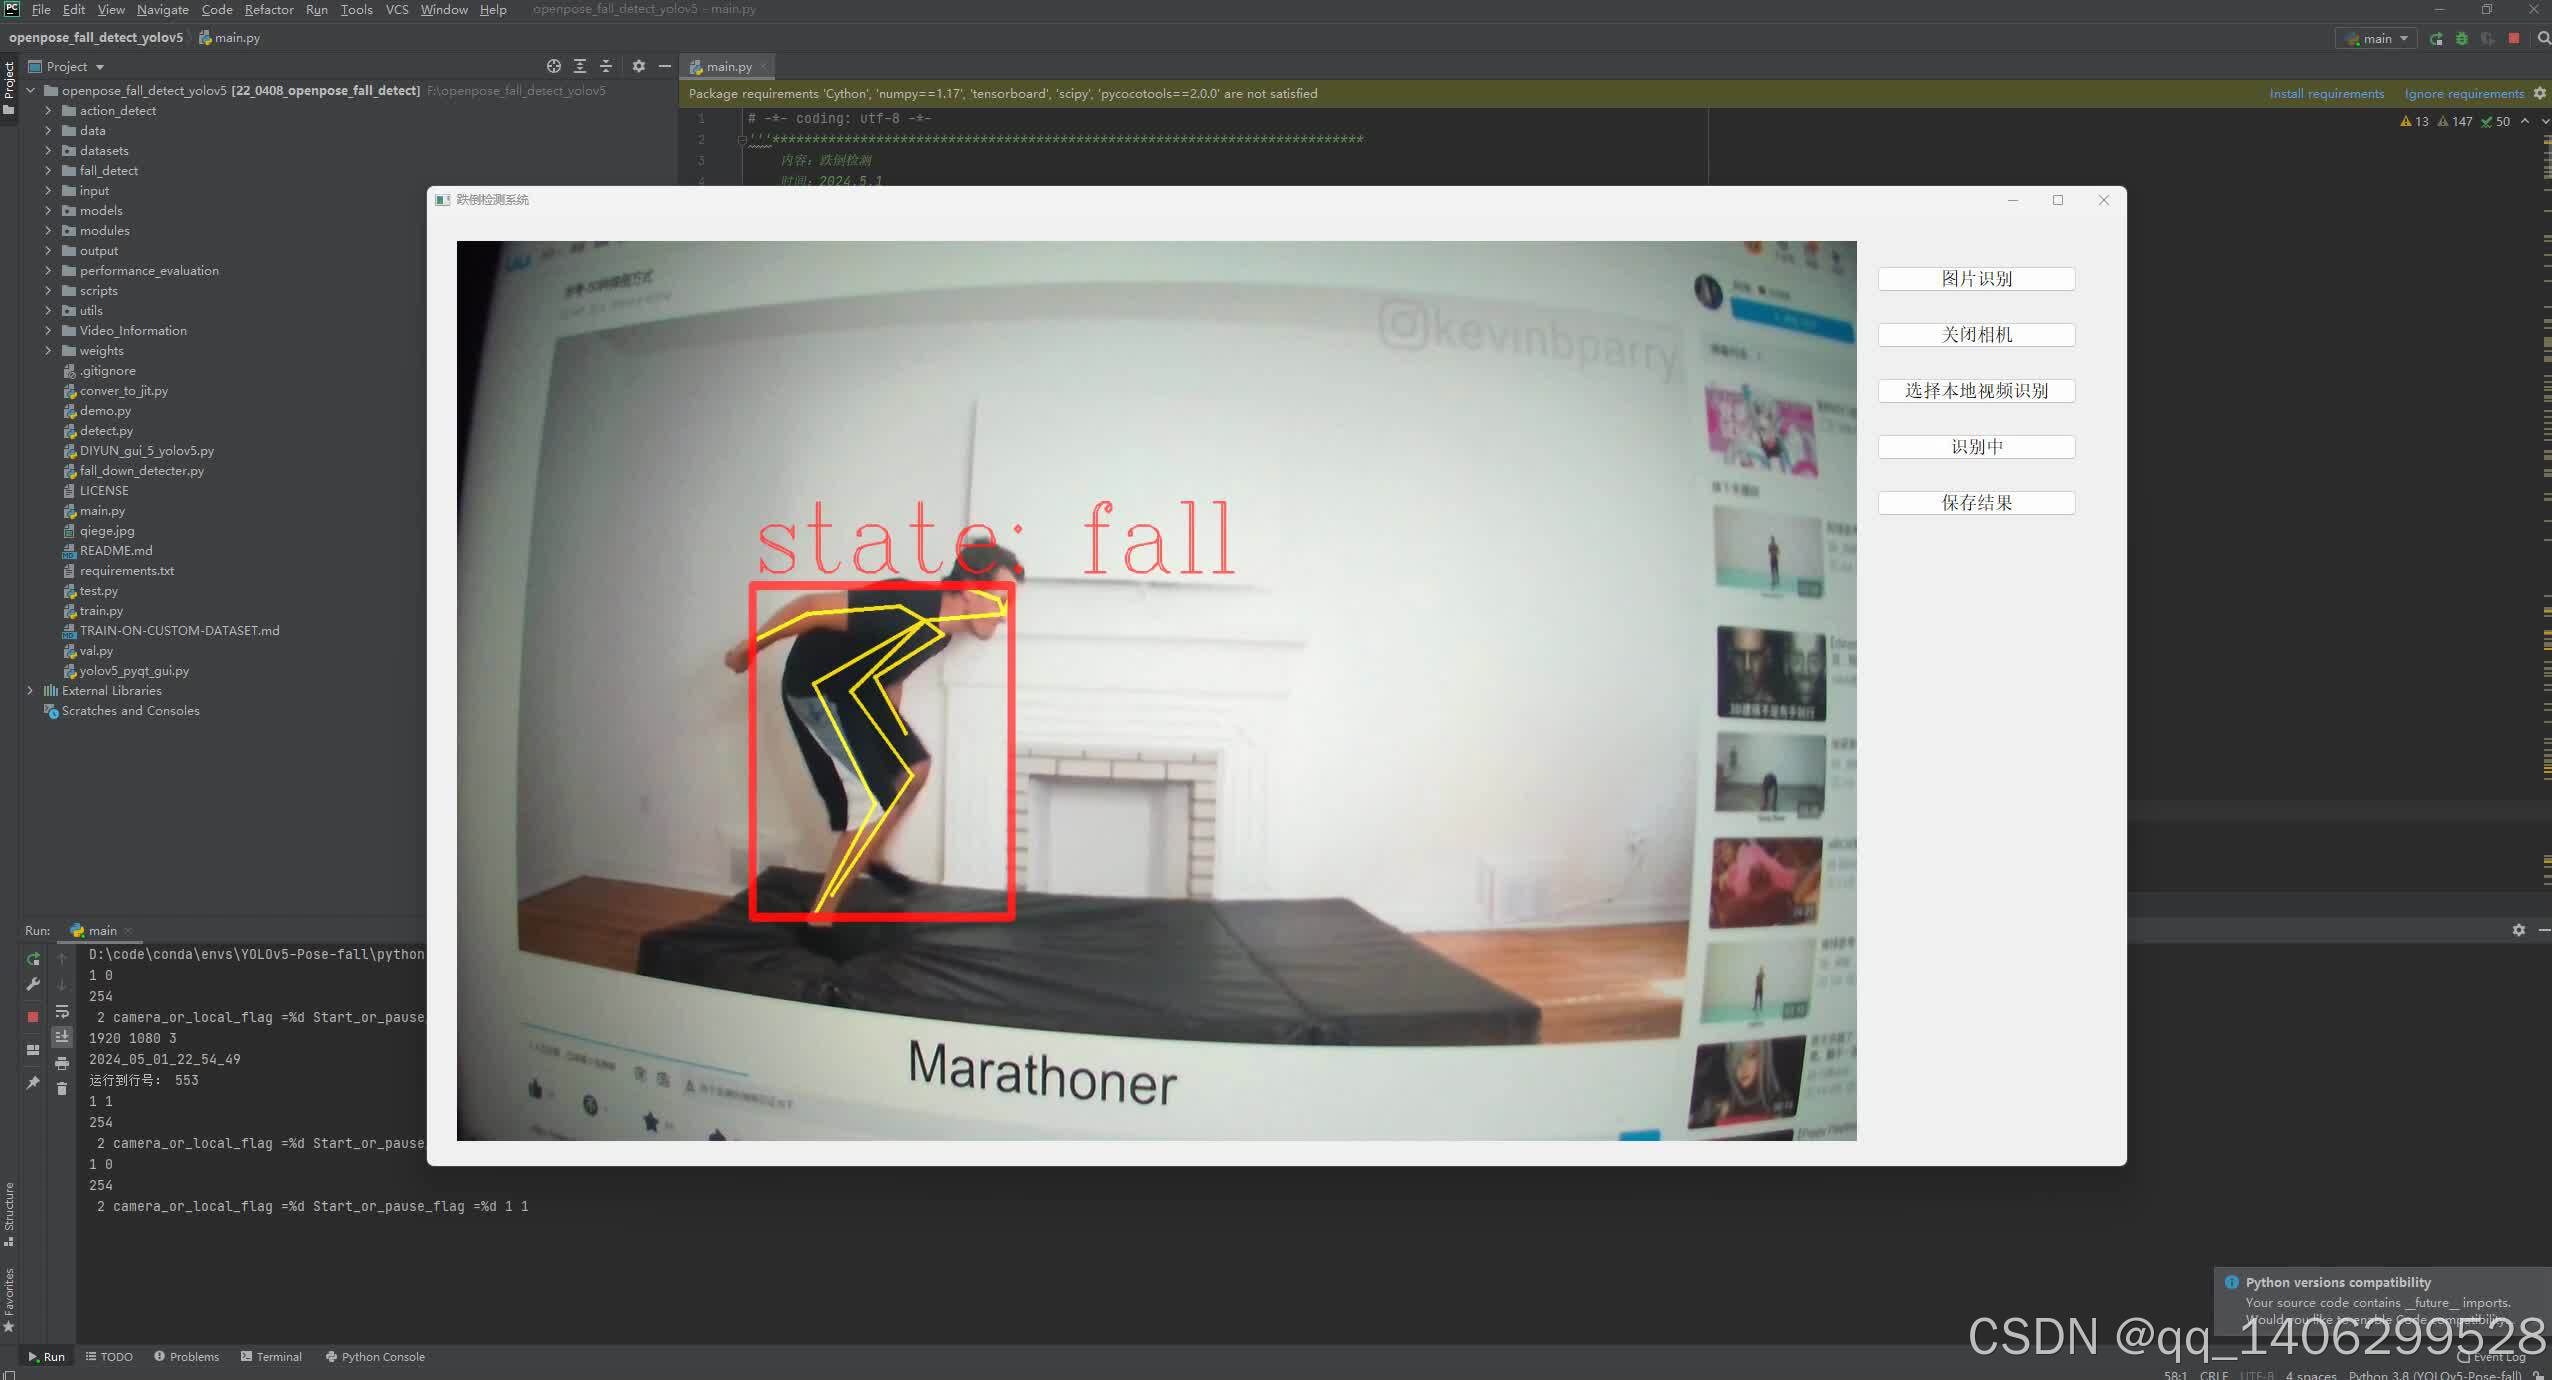Expand all in Project panel
The image size is (2552, 1380).
coord(580,66)
